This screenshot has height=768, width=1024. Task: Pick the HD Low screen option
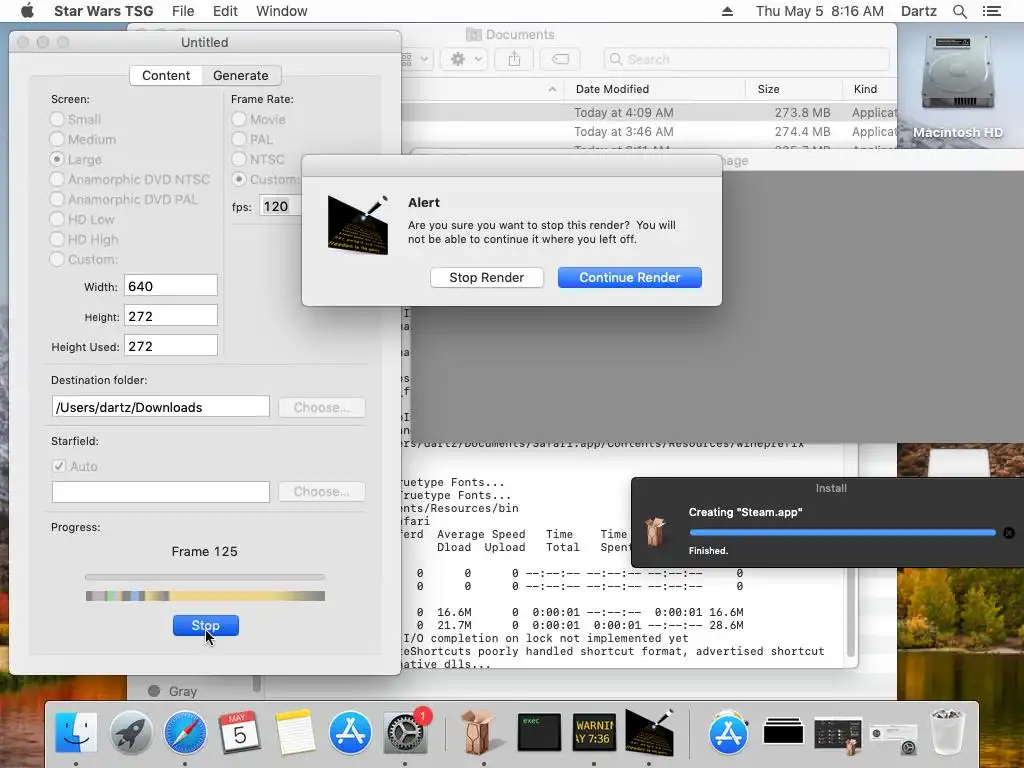57,219
